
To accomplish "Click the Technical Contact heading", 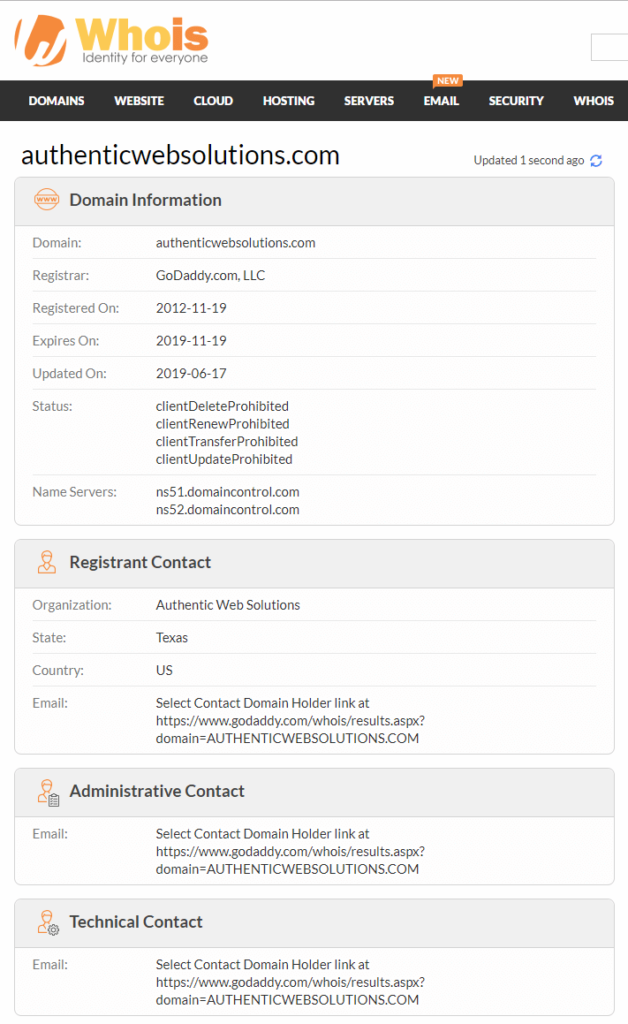I will [x=136, y=921].
